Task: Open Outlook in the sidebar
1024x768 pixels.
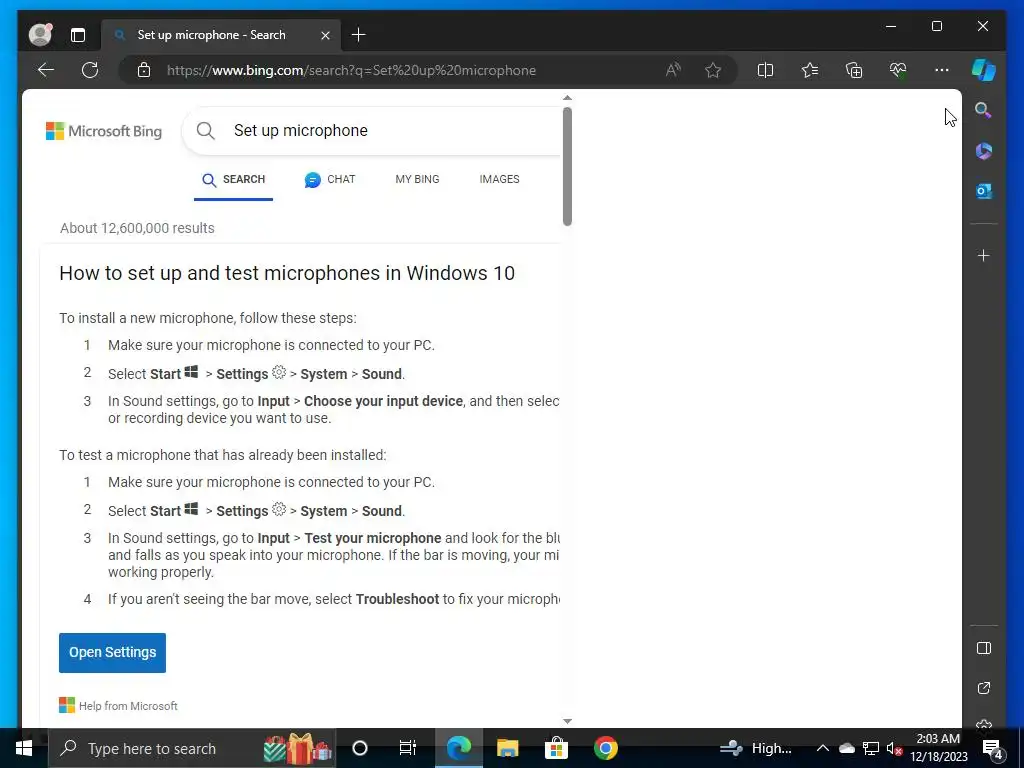Action: 984,191
